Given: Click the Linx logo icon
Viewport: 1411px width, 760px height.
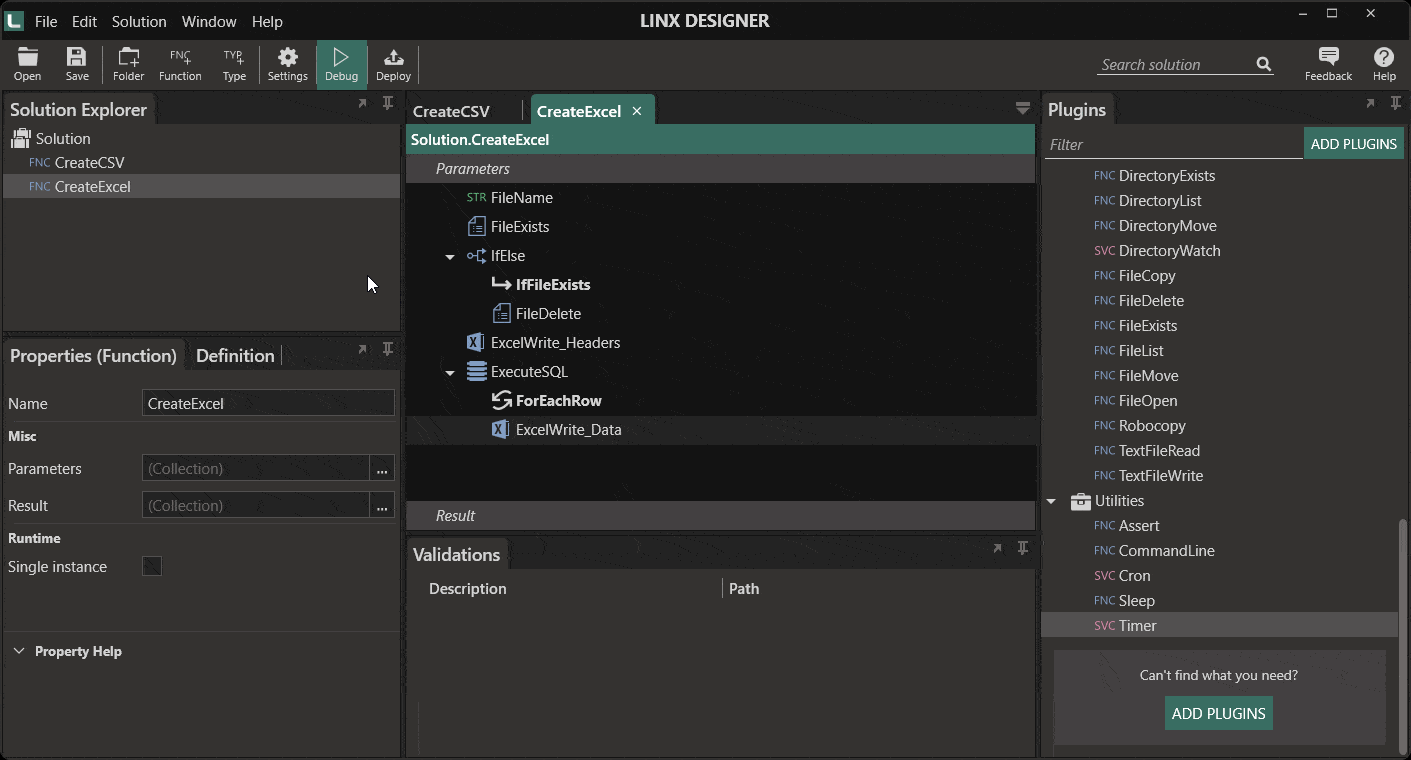Looking at the screenshot, I should (x=14, y=21).
